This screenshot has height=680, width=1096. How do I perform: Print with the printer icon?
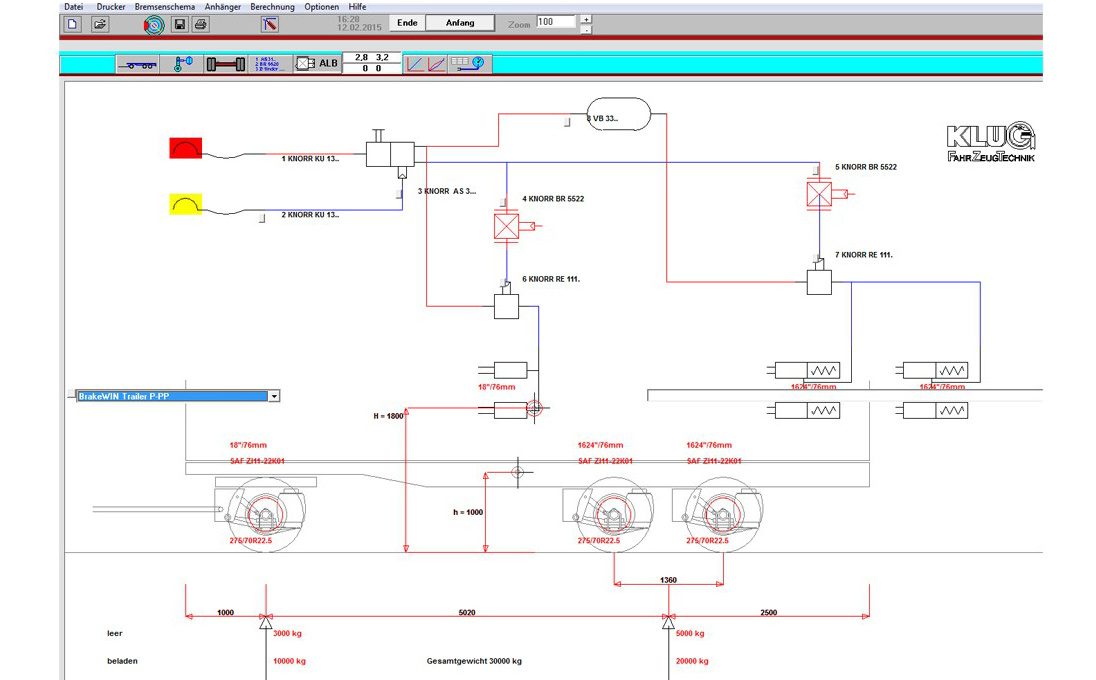(x=201, y=24)
